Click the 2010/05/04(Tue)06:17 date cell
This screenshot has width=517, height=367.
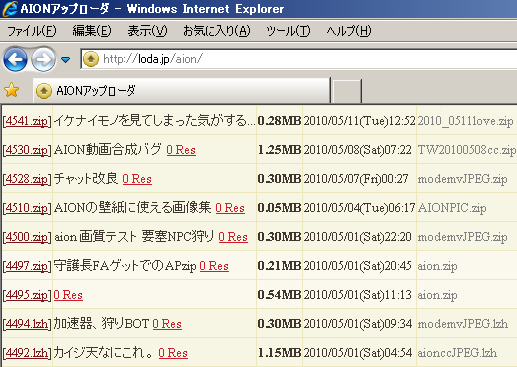point(359,208)
